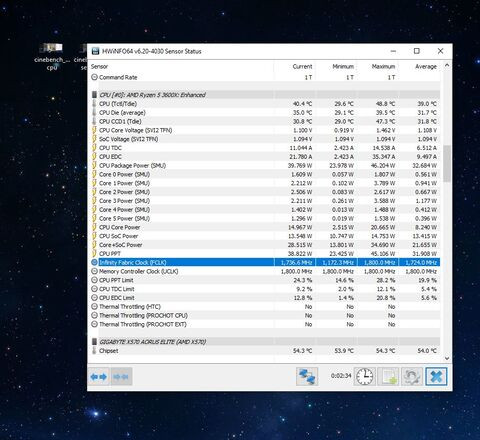The image size is (480, 440).
Task: Select the Core 2 Power (SMU) row
Action: point(265,192)
